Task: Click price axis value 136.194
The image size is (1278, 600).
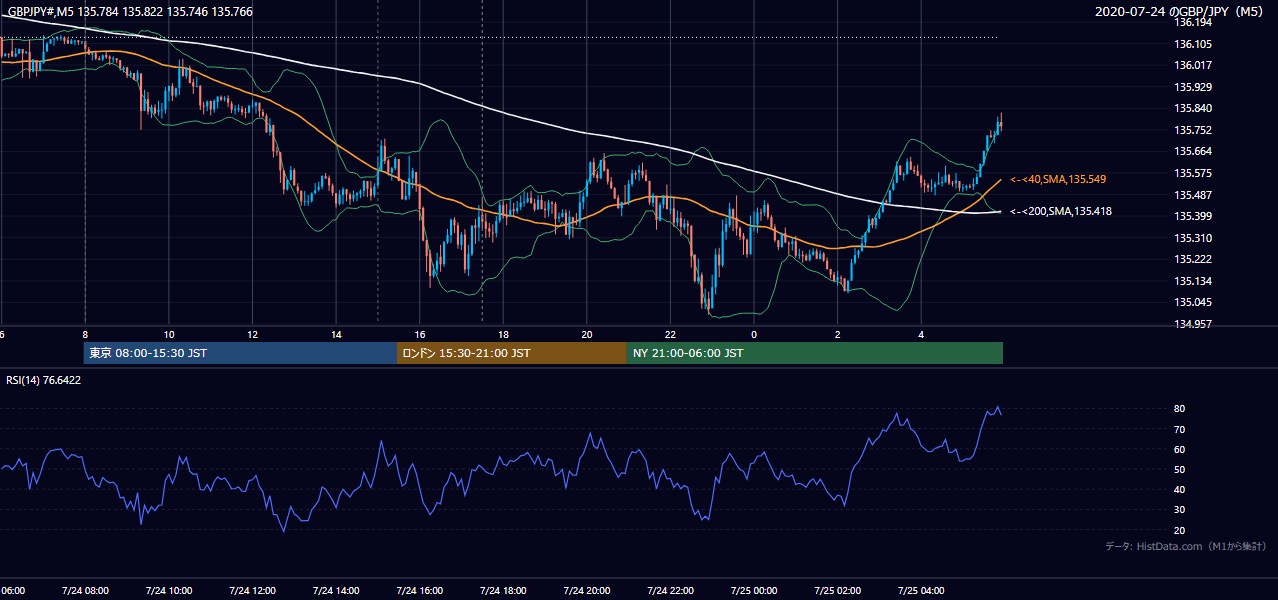Action: pos(1193,22)
